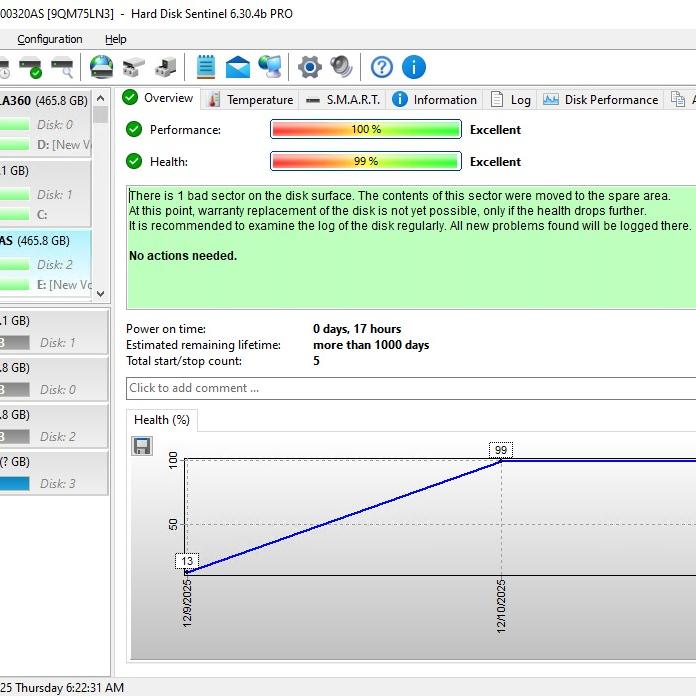Viewport: 696px width, 696px height.
Task: Open the Help menu
Action: pyautogui.click(x=116, y=39)
